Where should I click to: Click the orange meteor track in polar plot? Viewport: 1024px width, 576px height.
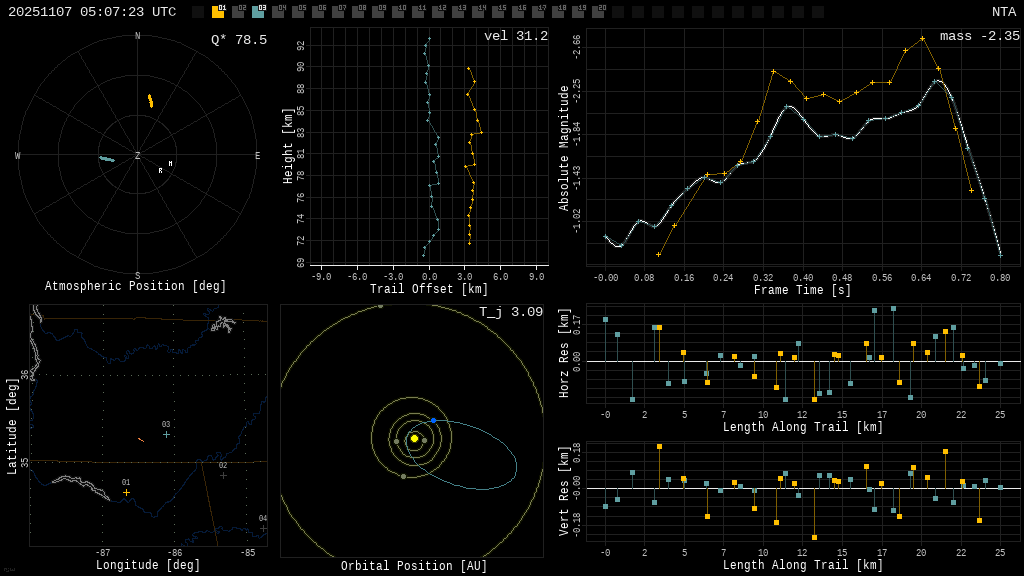click(150, 101)
